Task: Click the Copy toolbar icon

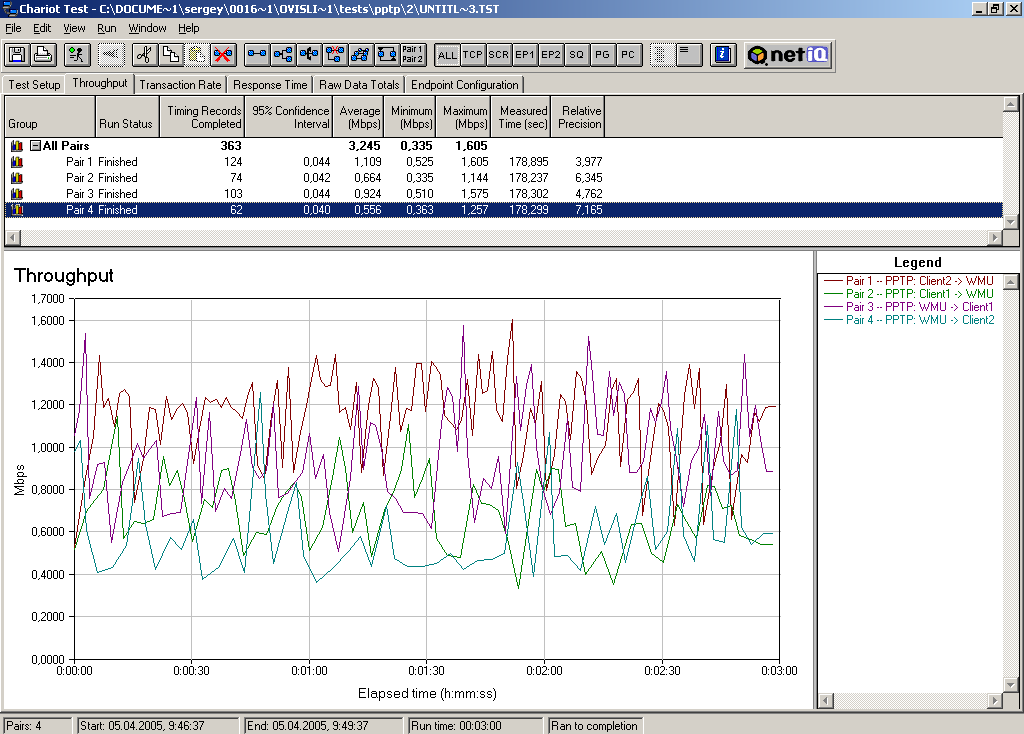Action: pos(171,54)
